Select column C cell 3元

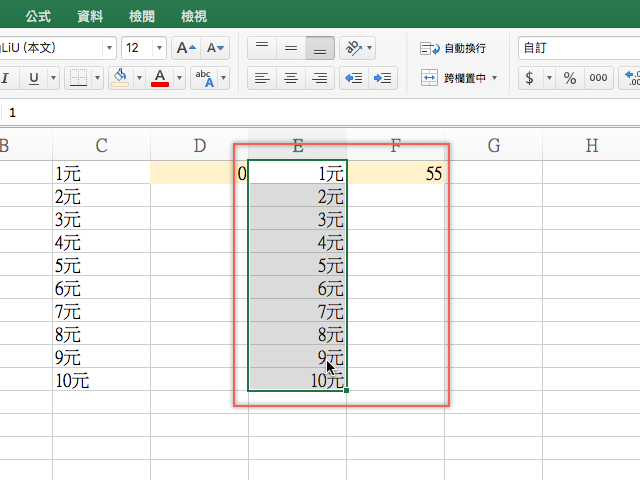[102, 219]
